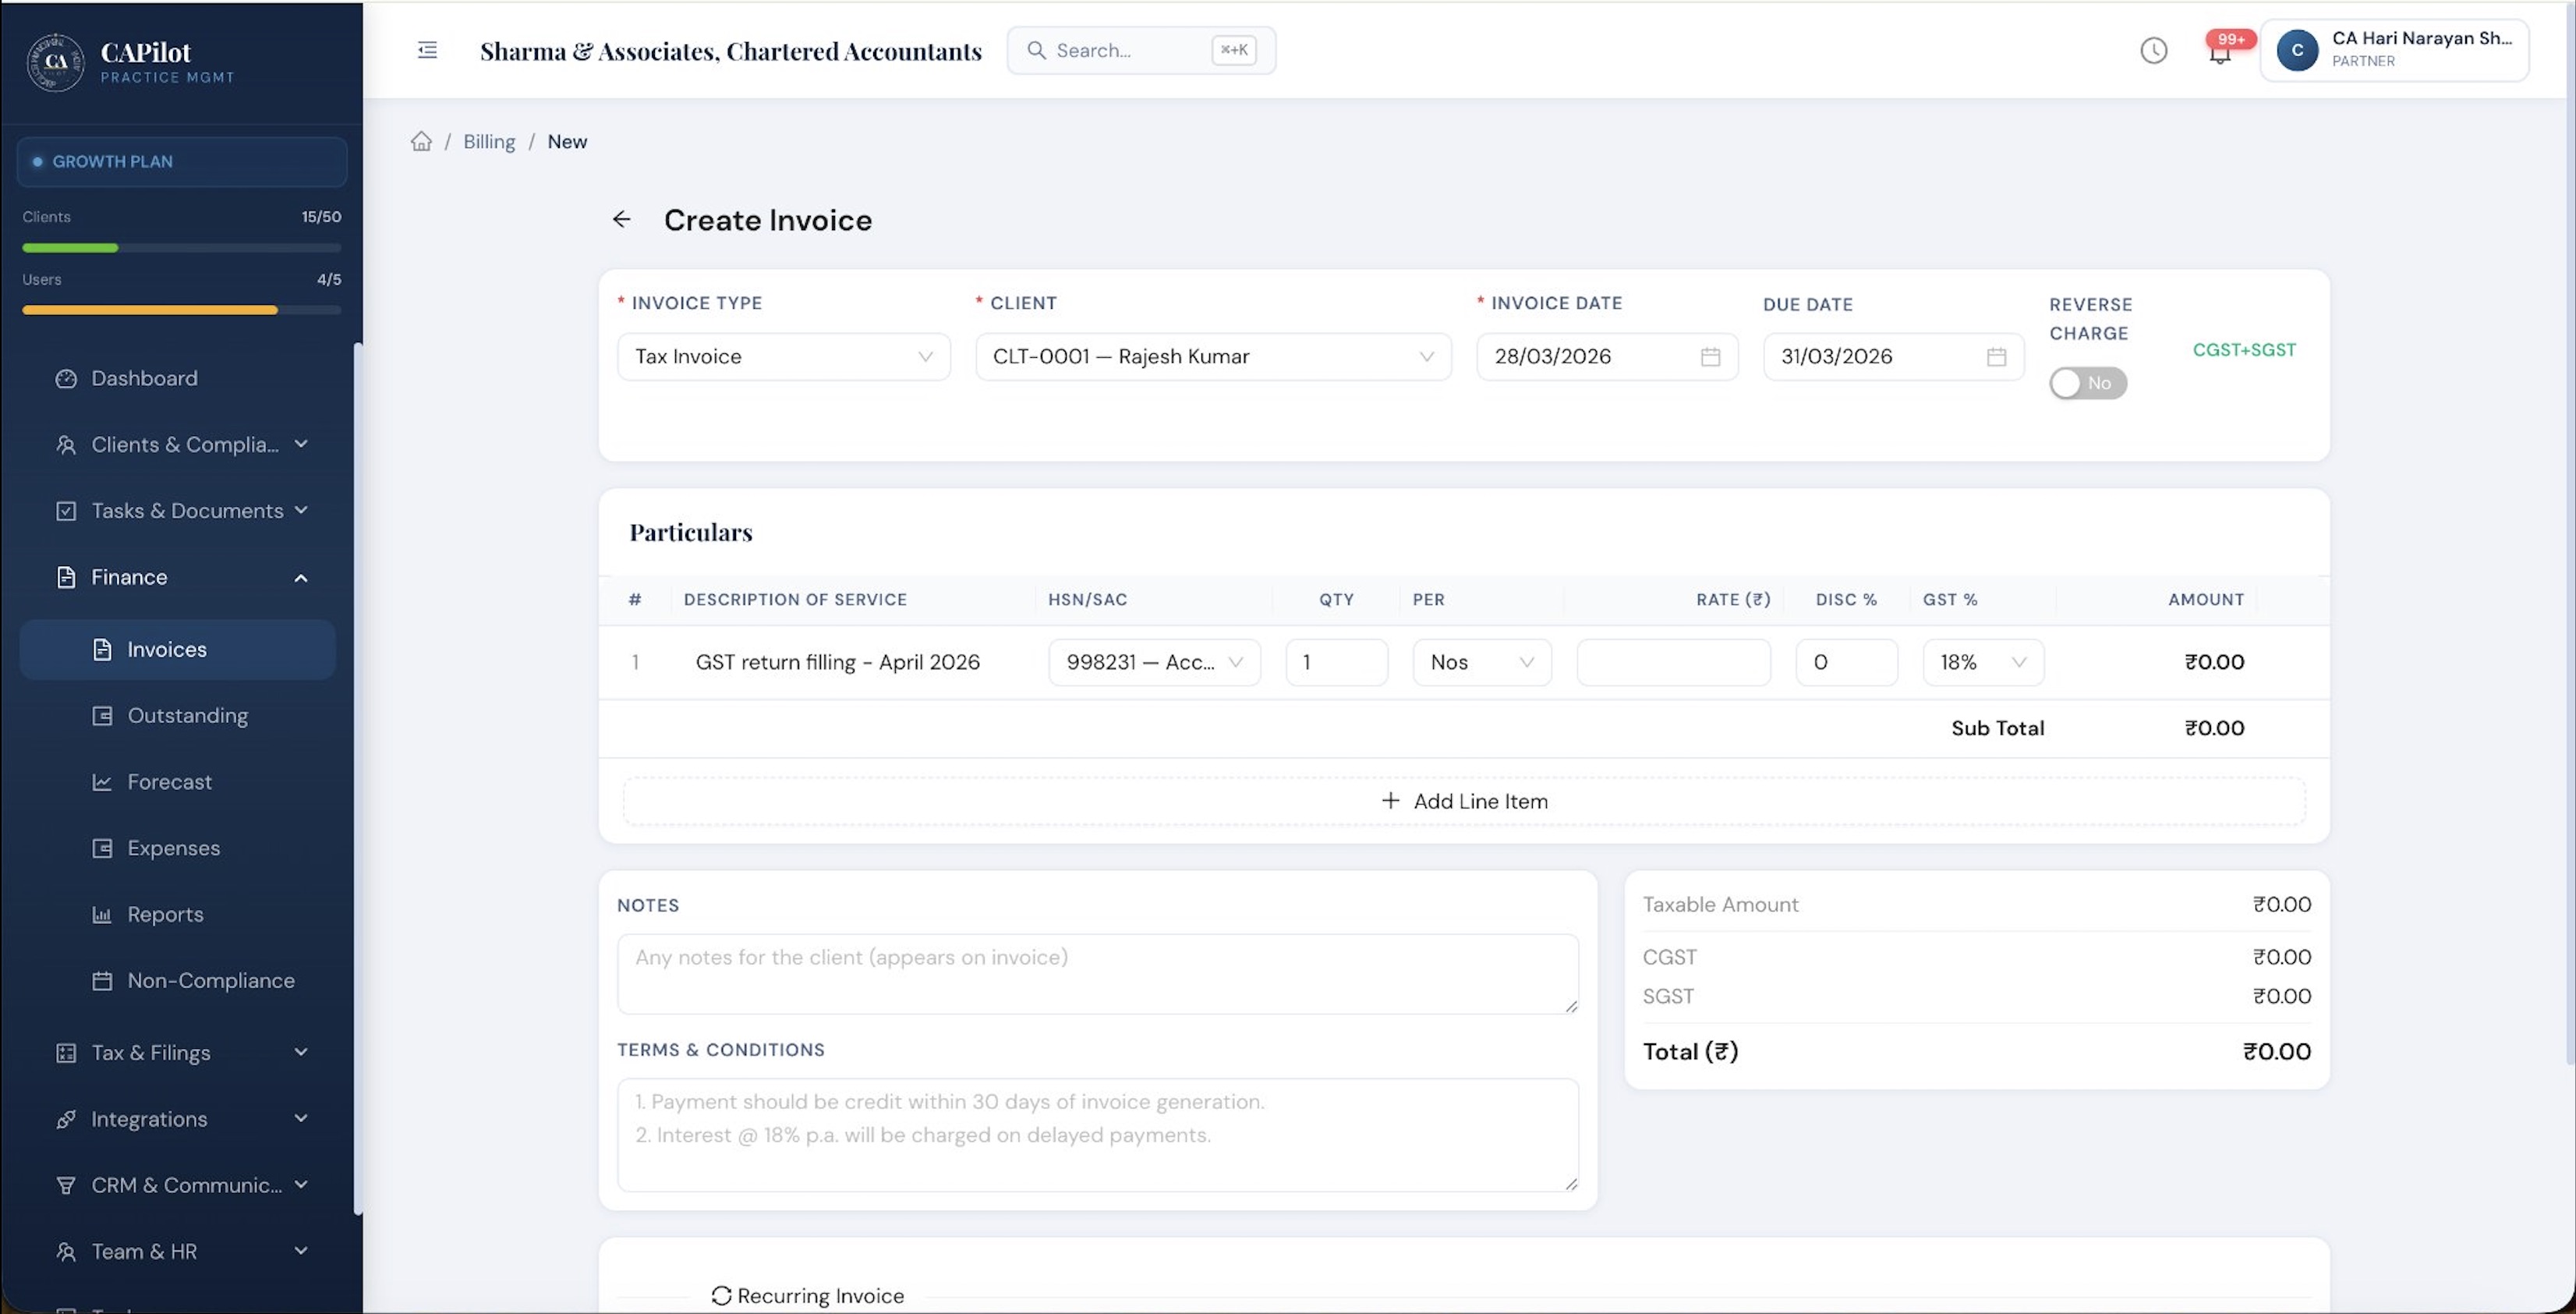Screen dimensions: 2576x1314
Task: Click the Finance document icon
Action: pos(66,577)
